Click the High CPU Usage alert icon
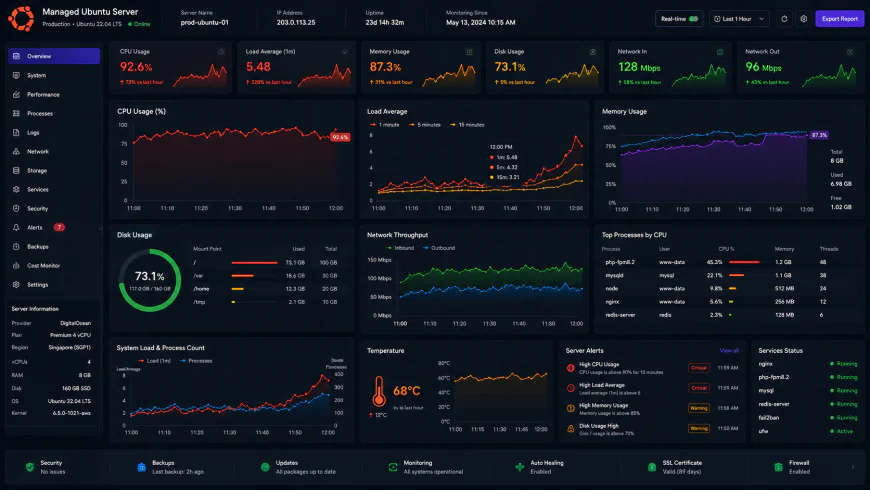The width and height of the screenshot is (870, 490). click(x=570, y=368)
